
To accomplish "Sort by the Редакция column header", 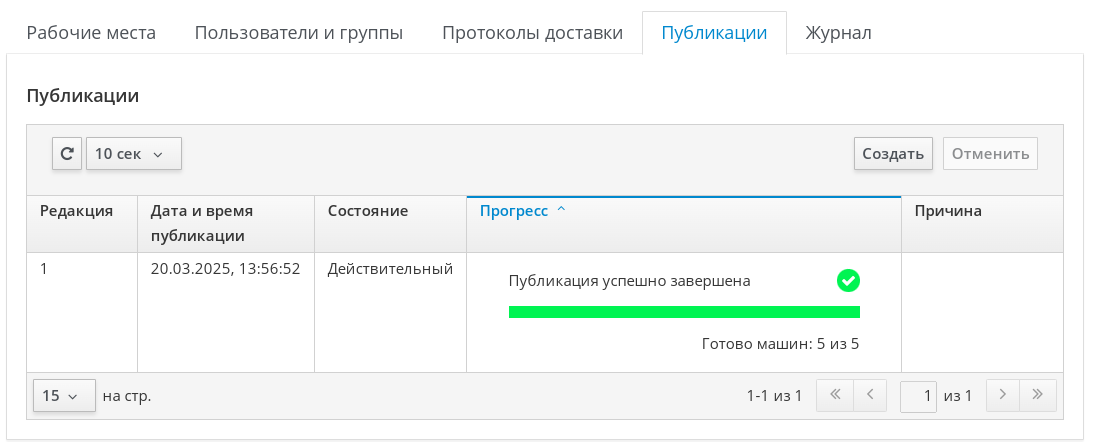I will coord(76,211).
